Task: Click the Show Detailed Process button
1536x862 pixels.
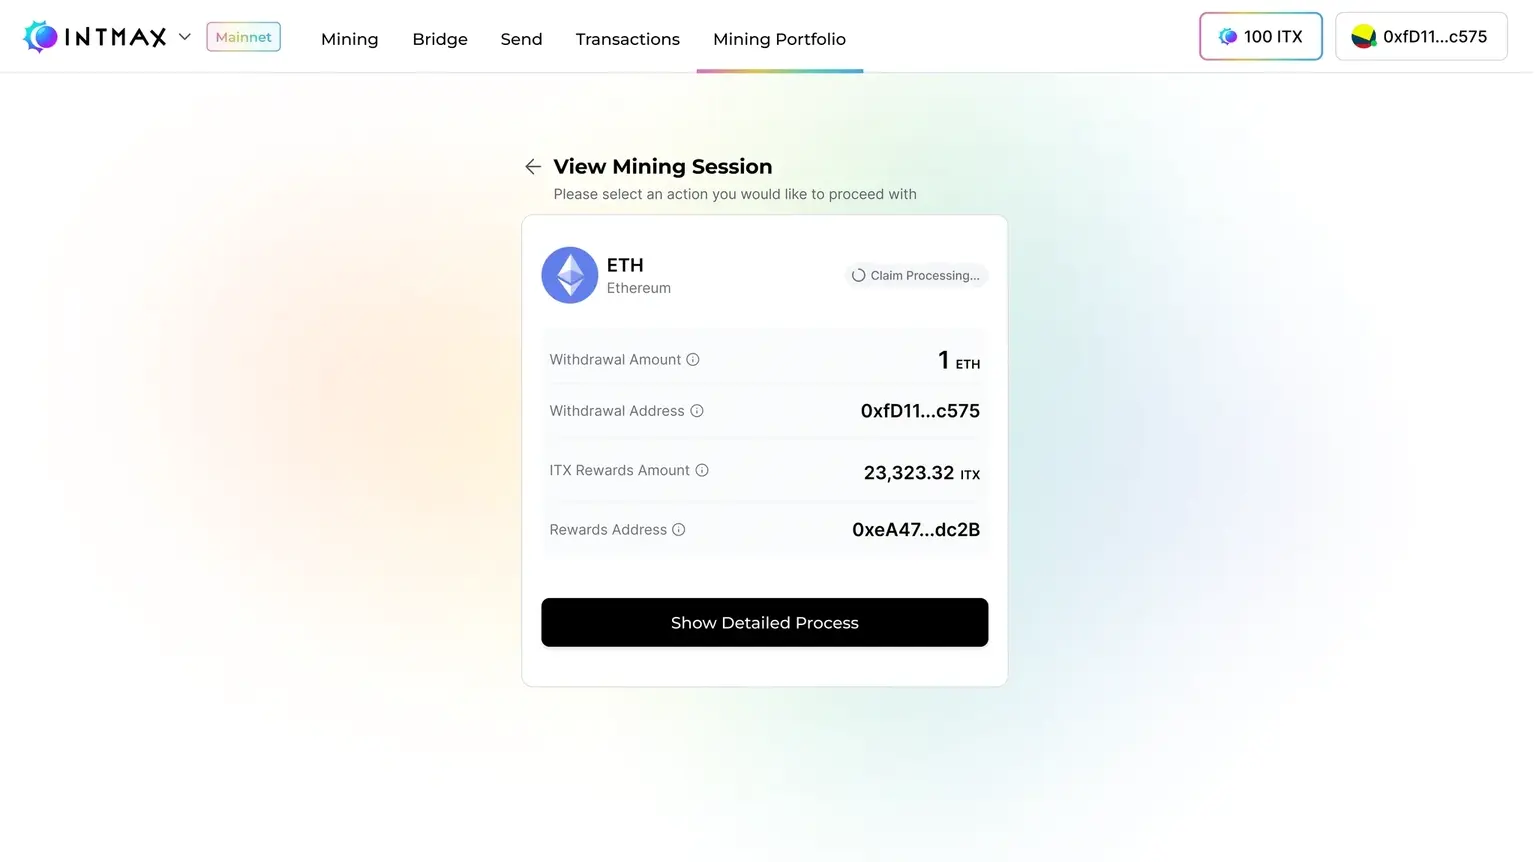Action: pos(765,623)
